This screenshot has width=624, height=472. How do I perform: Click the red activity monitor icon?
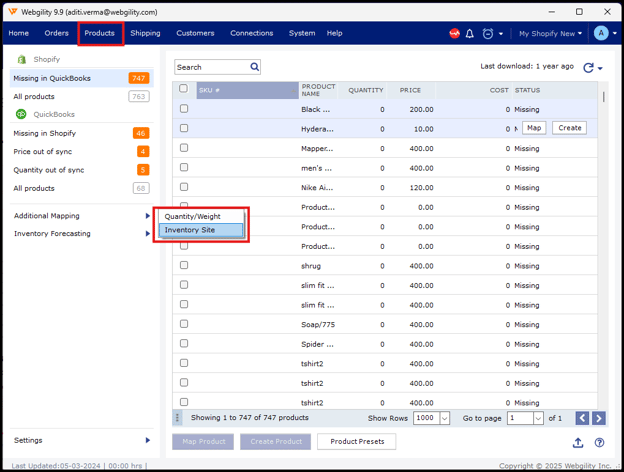455,33
